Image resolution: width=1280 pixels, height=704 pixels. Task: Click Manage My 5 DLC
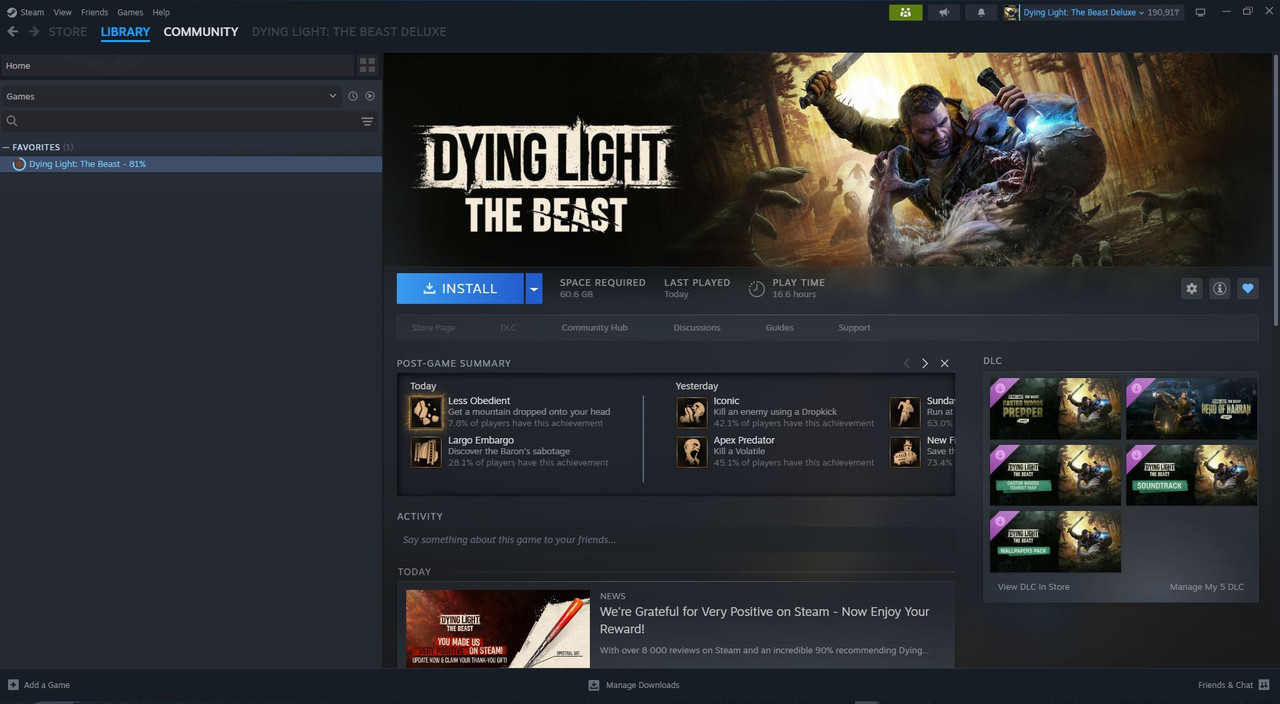[1207, 587]
